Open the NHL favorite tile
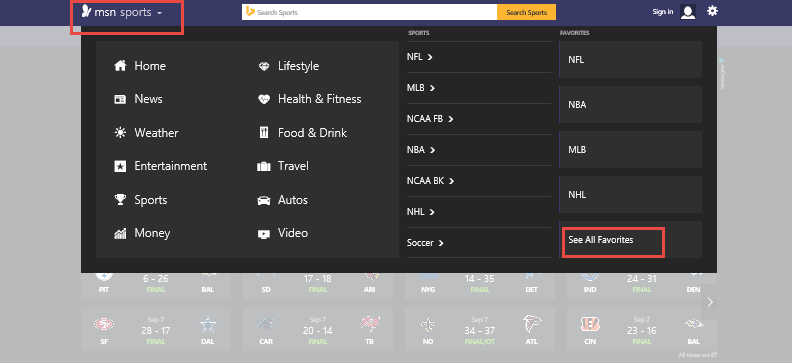The height and width of the screenshot is (363, 792). 630,194
